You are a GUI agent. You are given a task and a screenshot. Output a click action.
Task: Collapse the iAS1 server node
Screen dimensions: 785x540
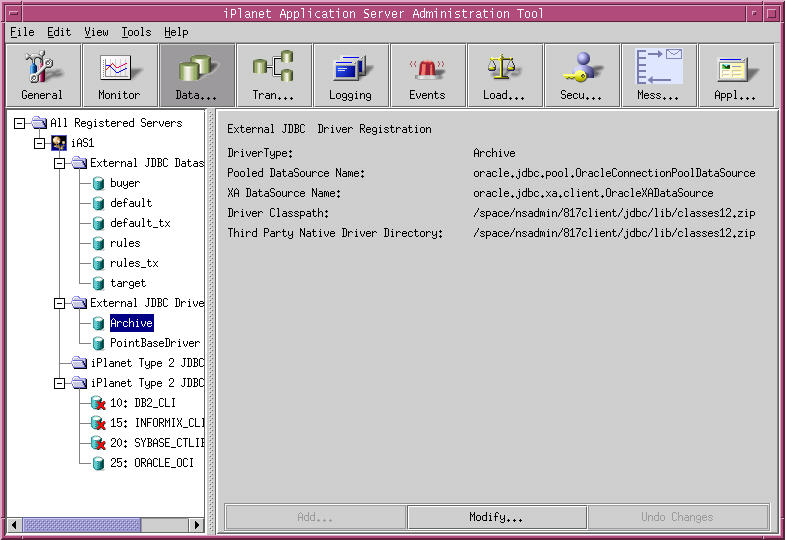point(40,143)
